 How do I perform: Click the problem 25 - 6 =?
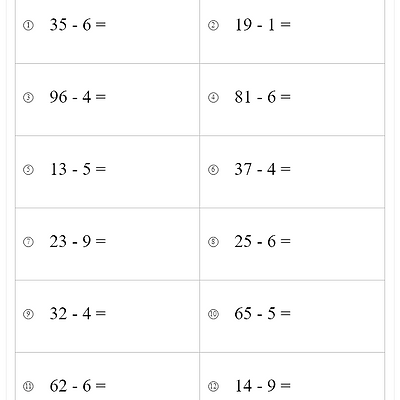pos(263,241)
